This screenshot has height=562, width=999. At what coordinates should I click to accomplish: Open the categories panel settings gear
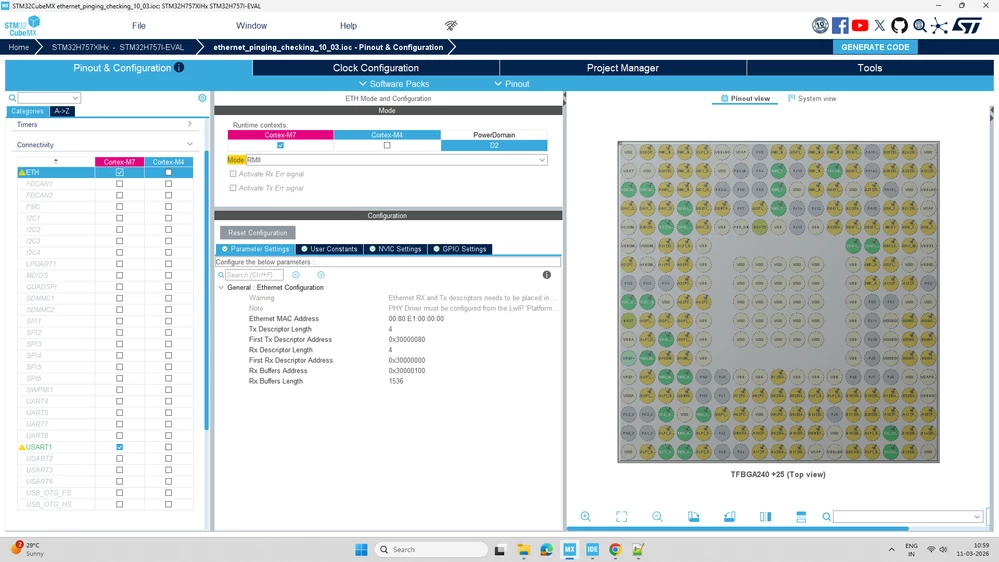click(x=202, y=98)
